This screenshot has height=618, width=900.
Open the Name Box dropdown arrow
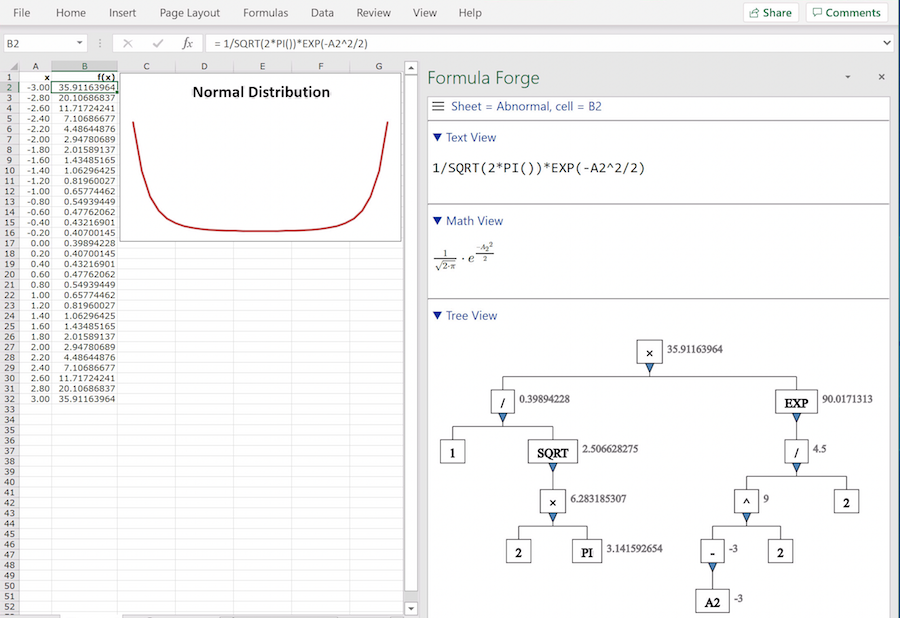[x=79, y=43]
